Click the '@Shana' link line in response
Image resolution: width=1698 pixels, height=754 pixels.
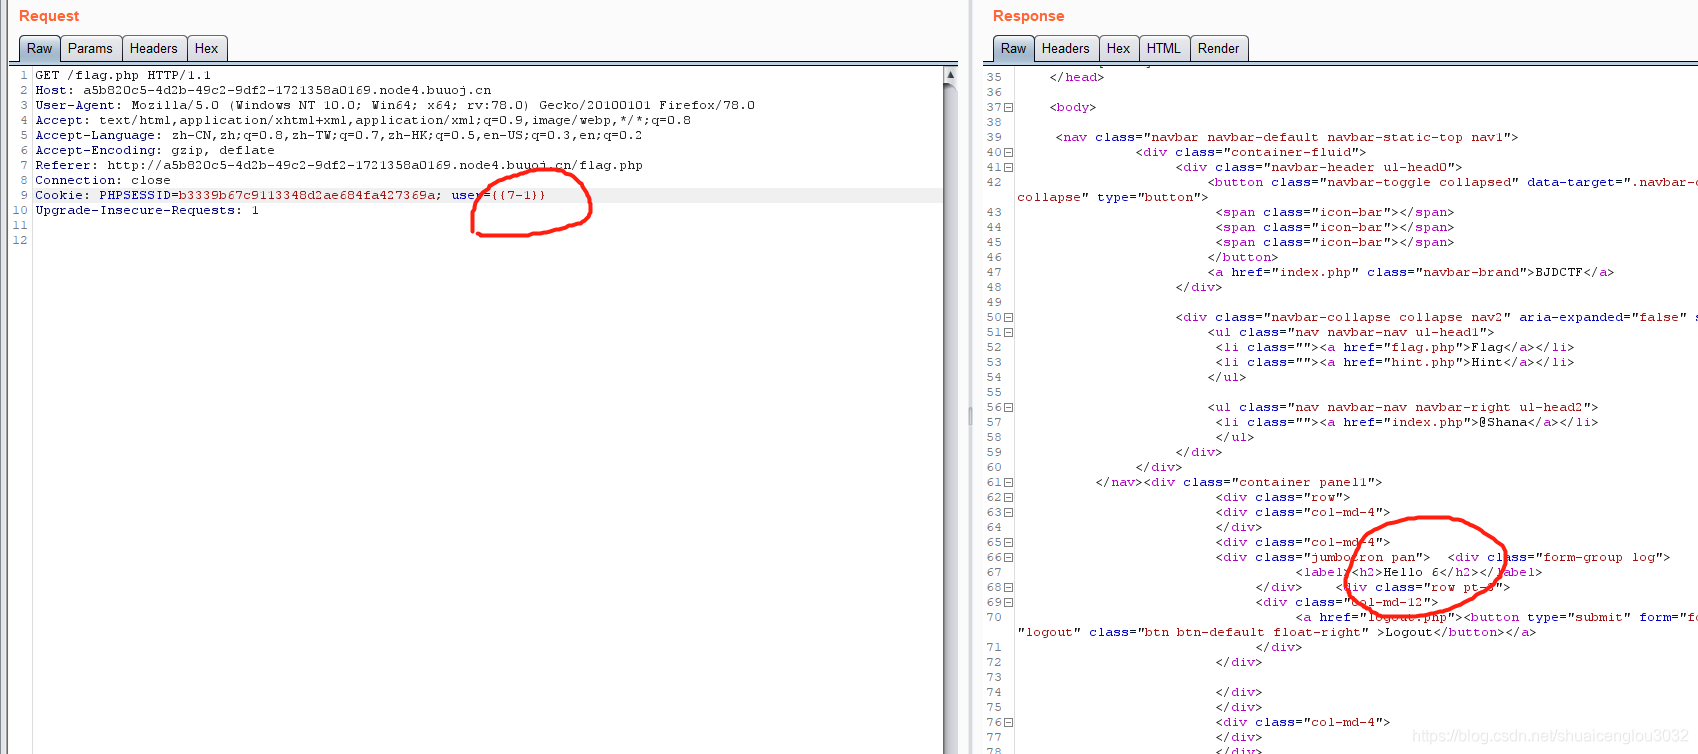click(x=1406, y=422)
